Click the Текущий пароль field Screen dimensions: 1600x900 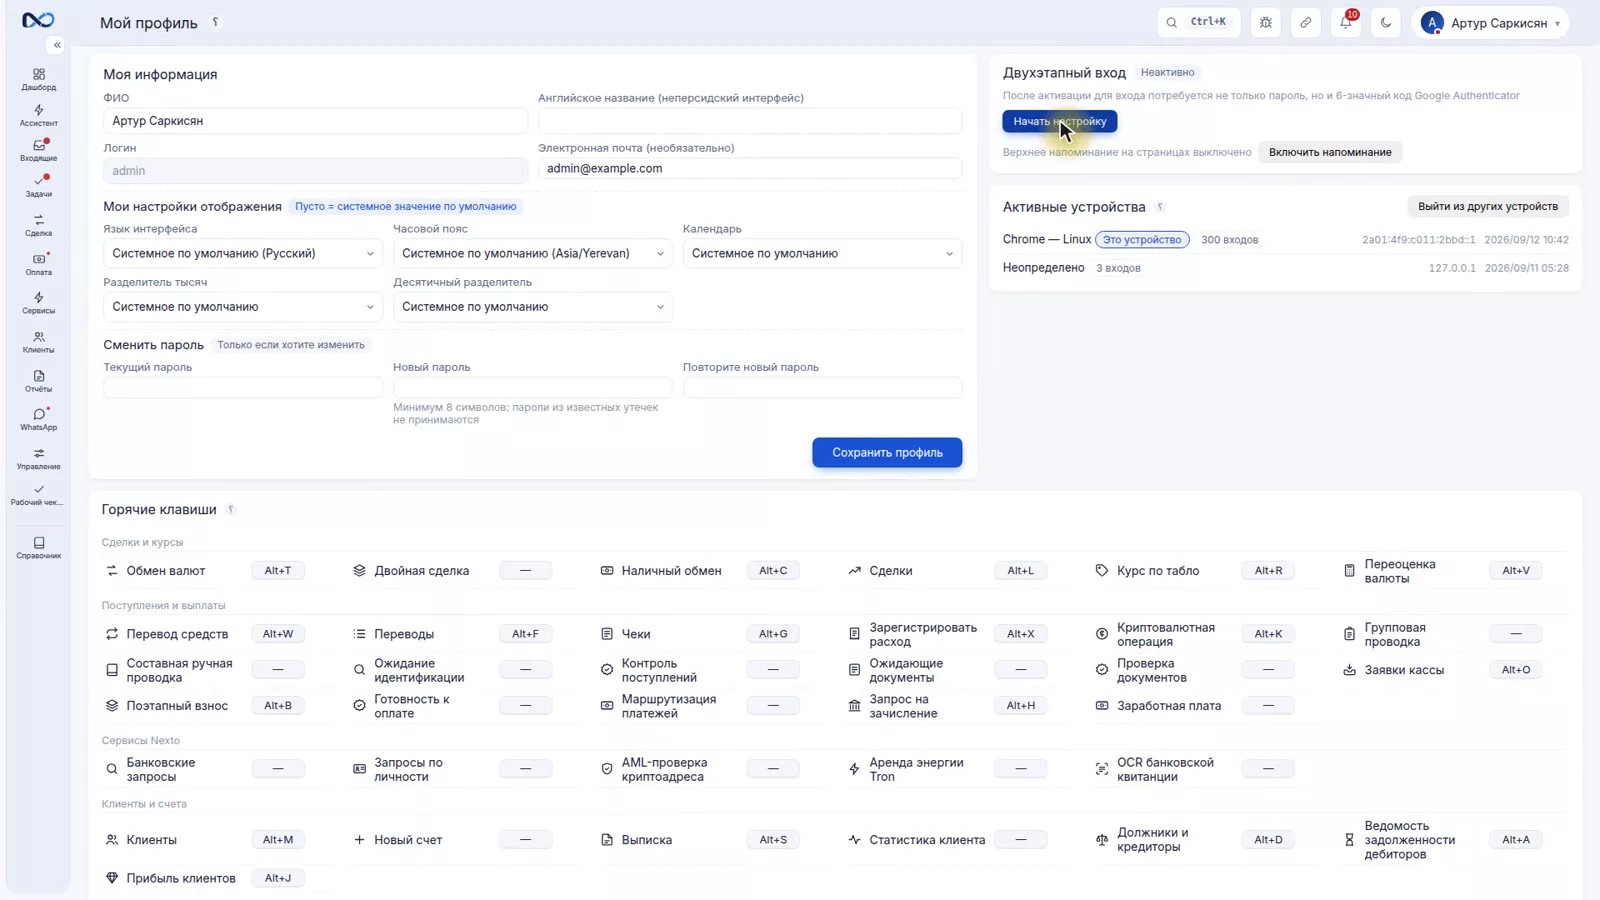[243, 387]
